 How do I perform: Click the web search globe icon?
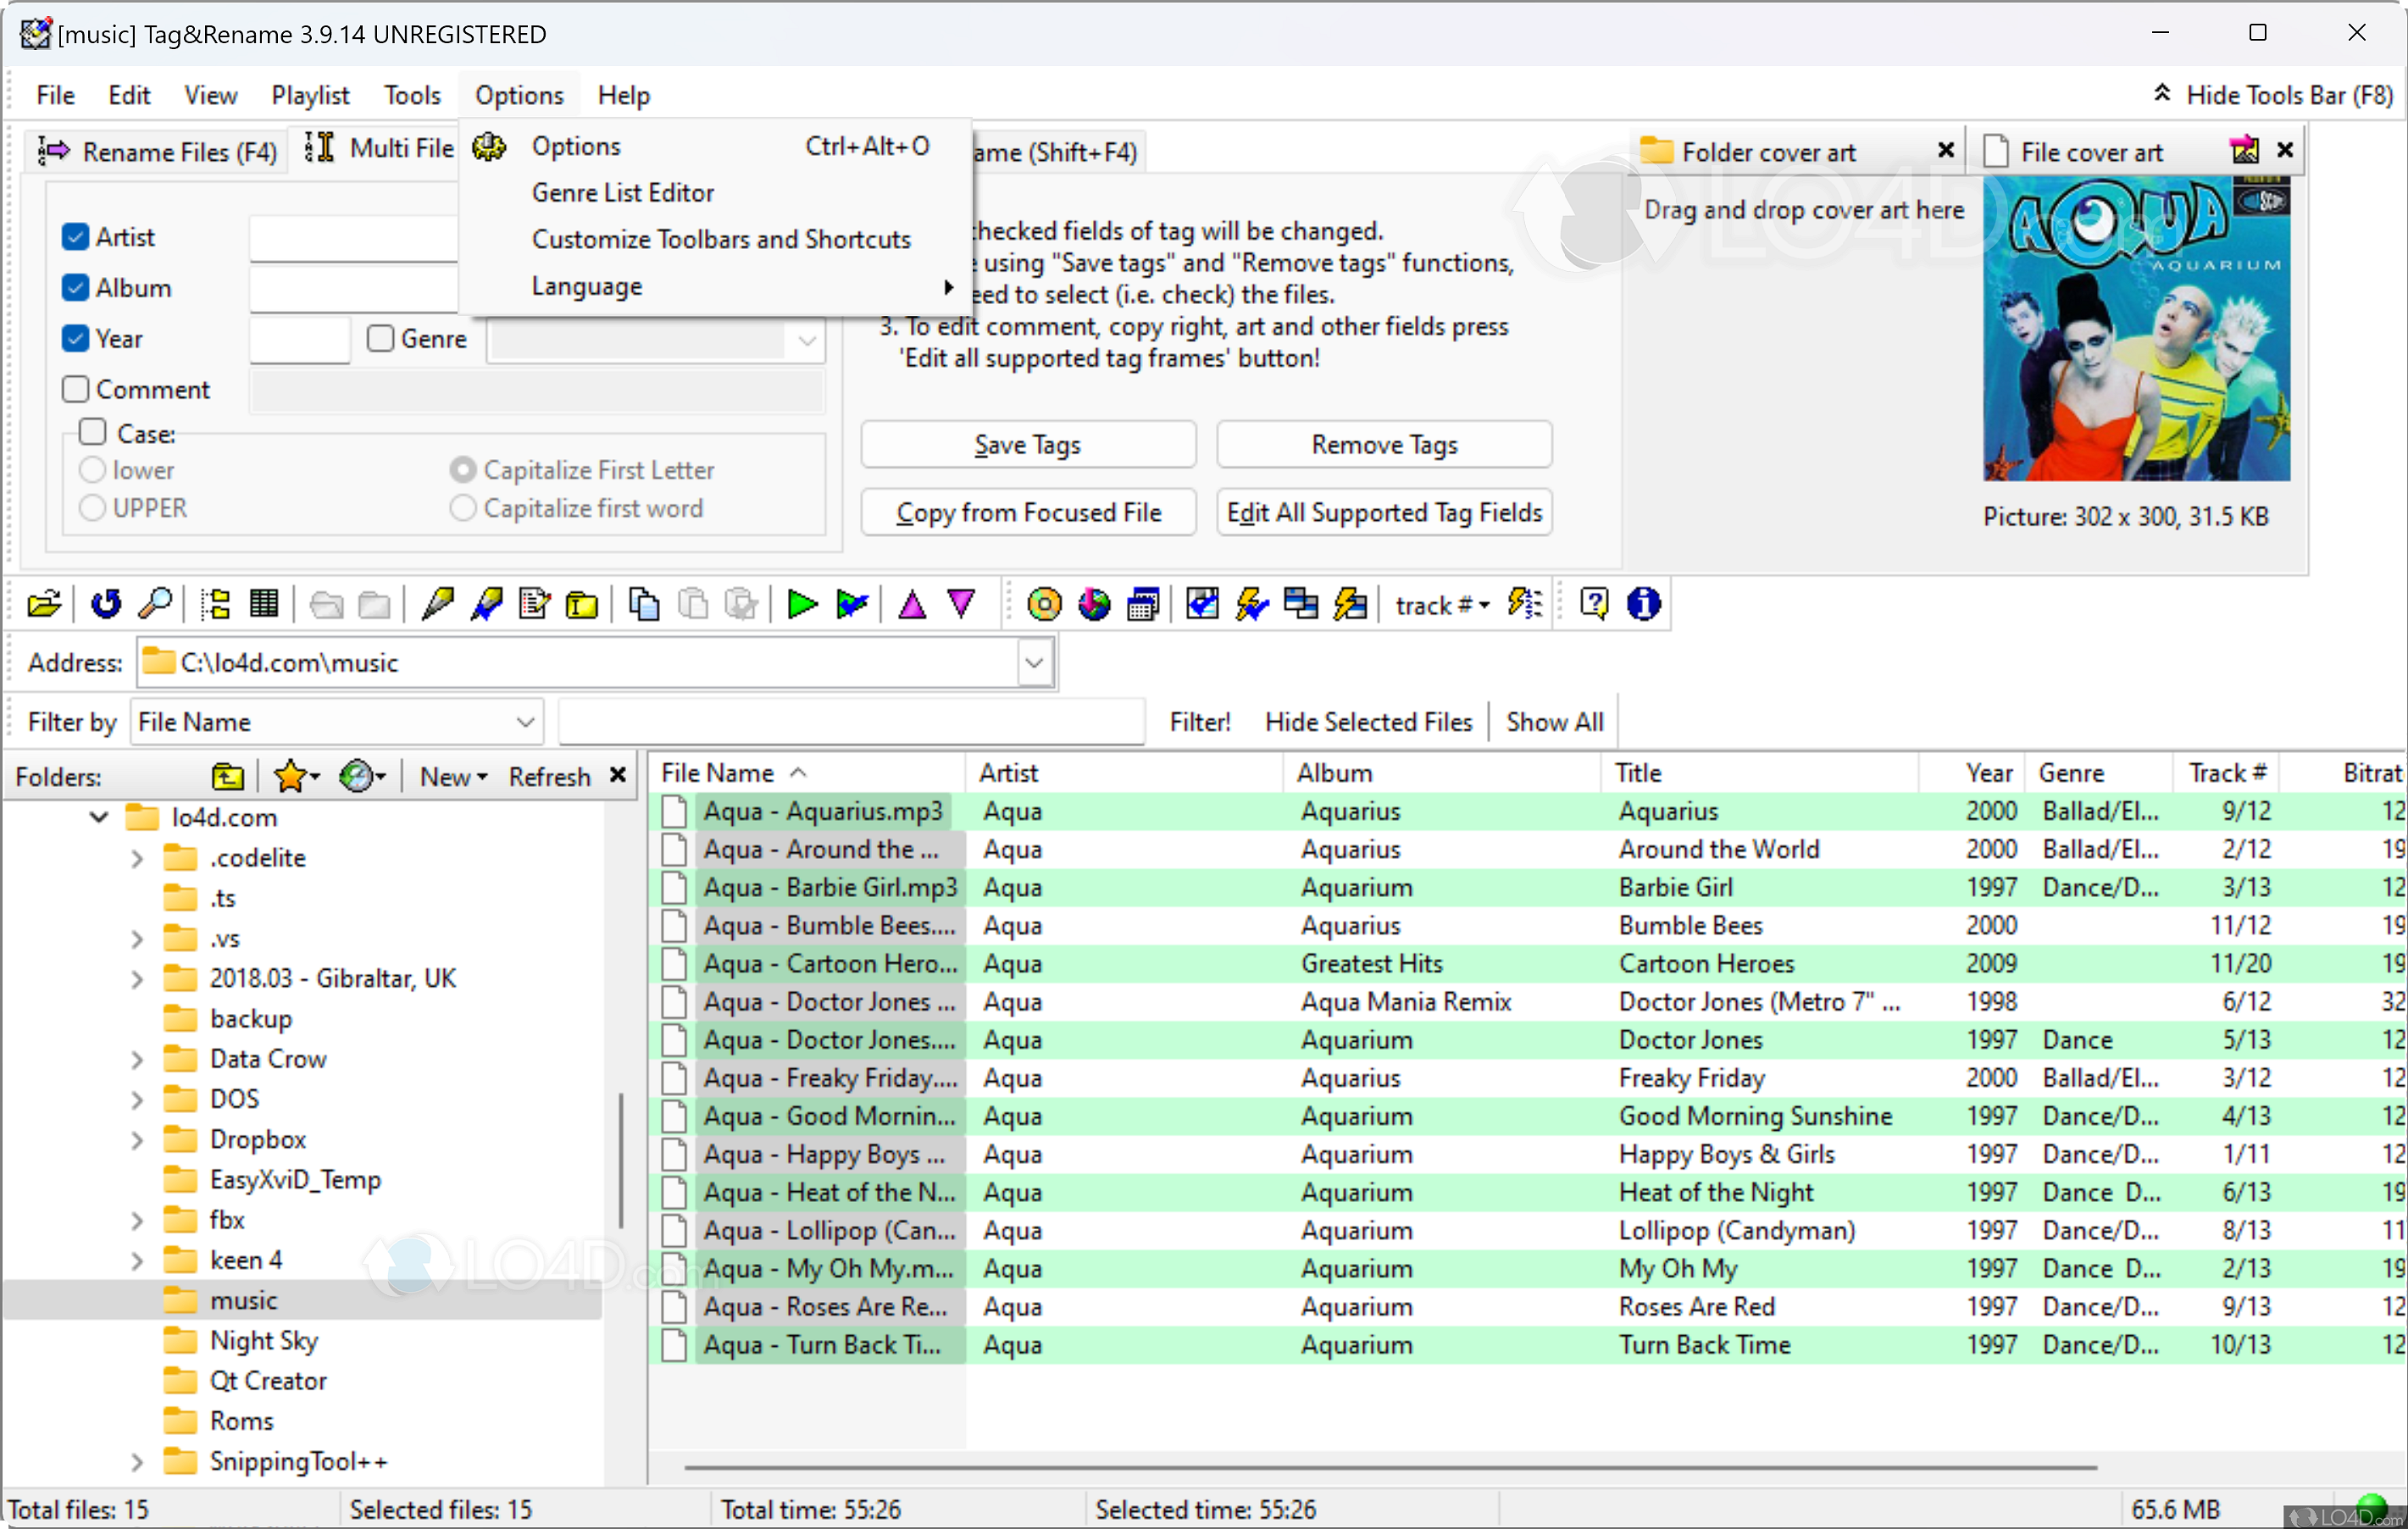click(x=1093, y=603)
